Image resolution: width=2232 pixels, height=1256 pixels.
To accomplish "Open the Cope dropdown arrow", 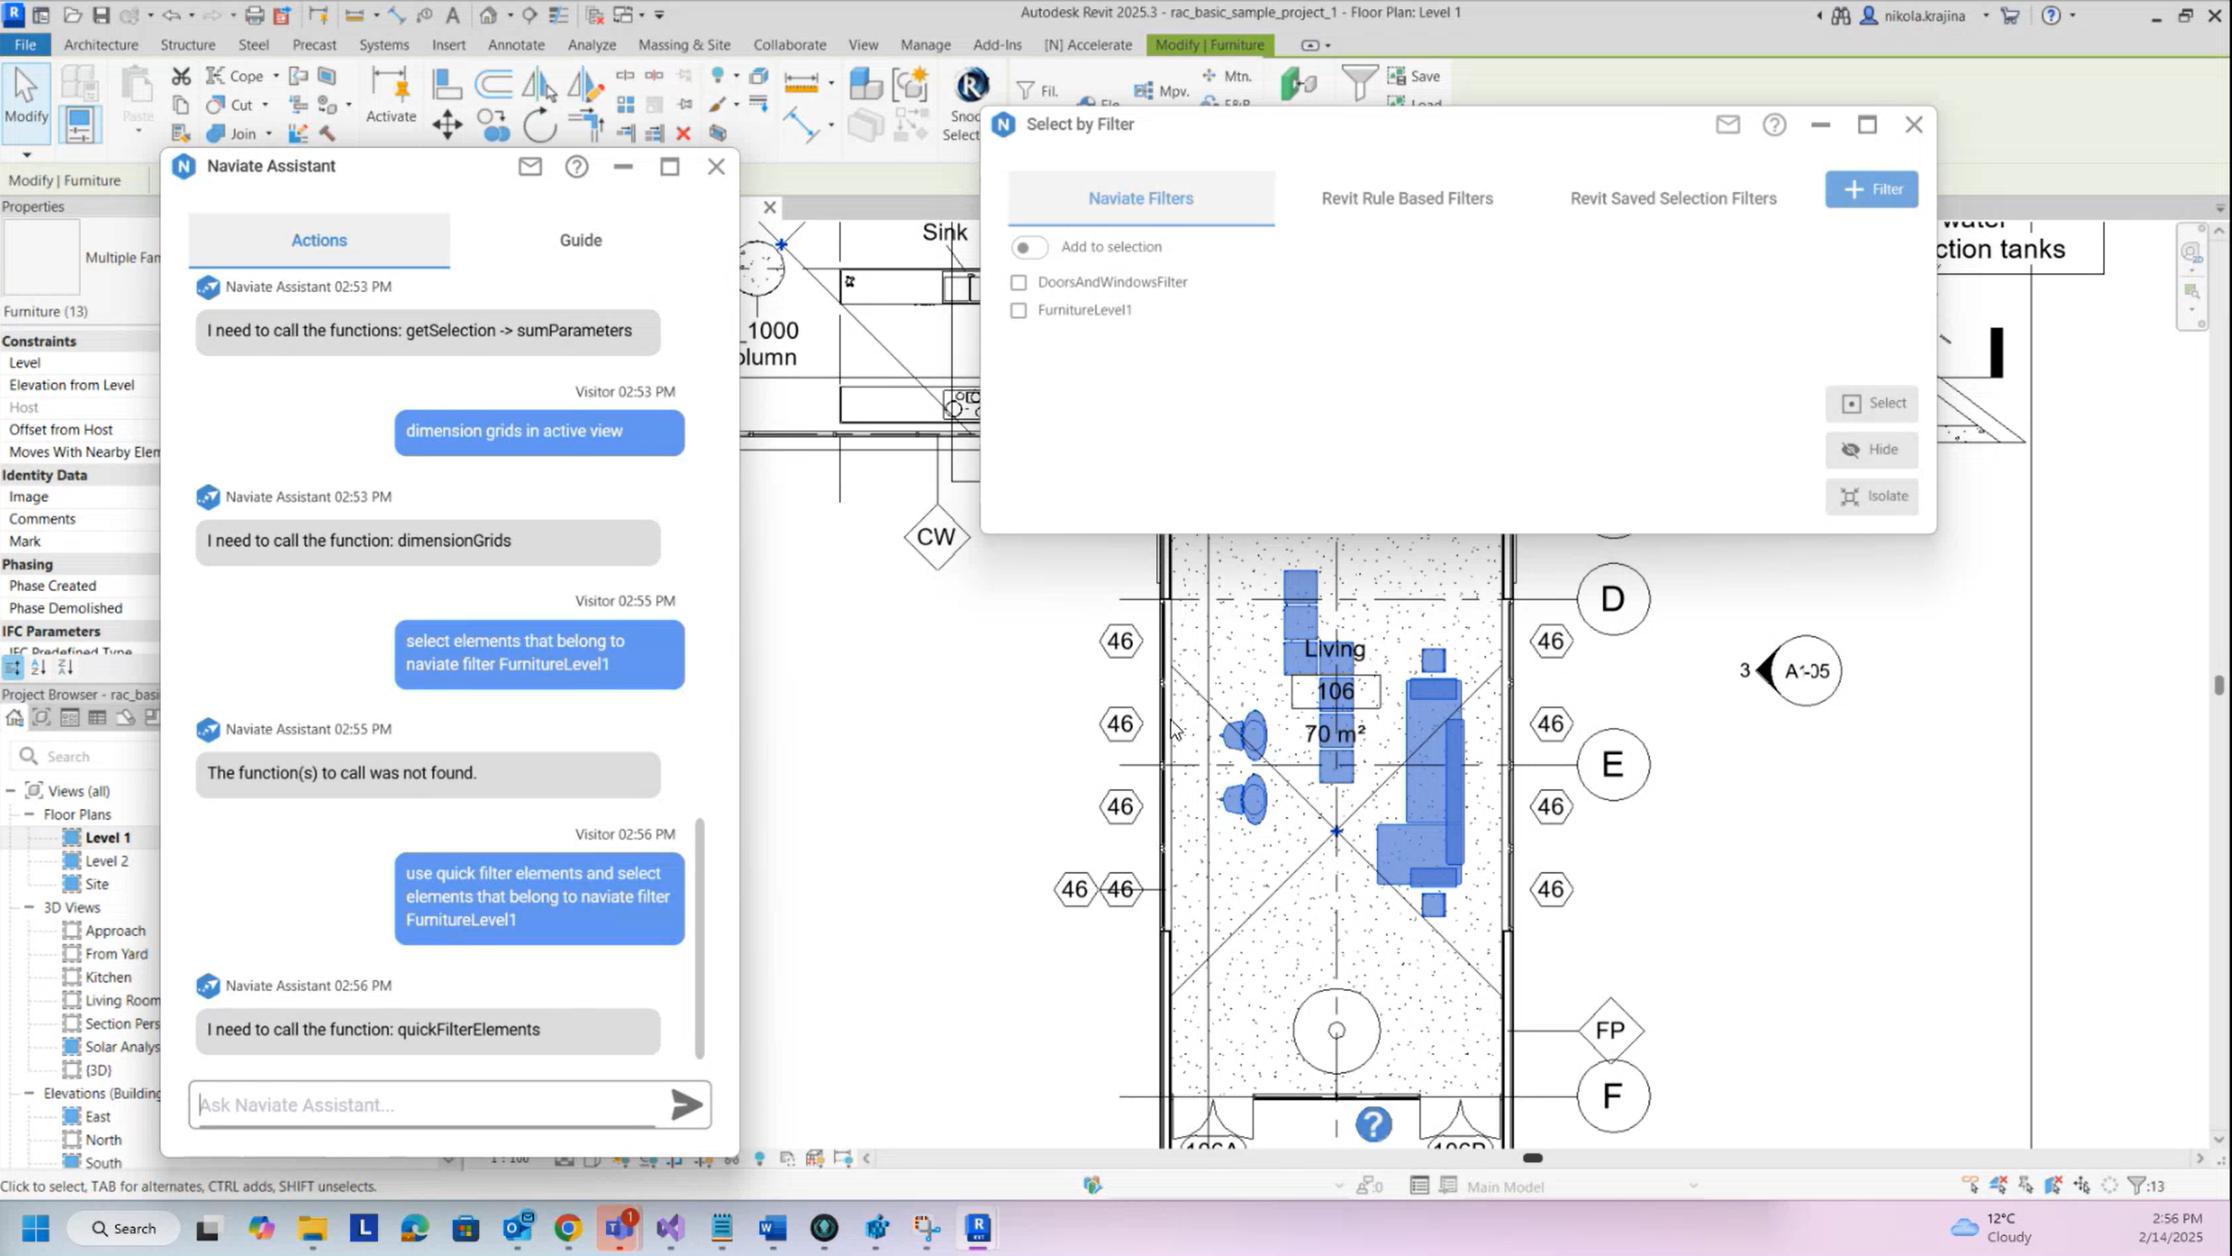I will tap(276, 77).
